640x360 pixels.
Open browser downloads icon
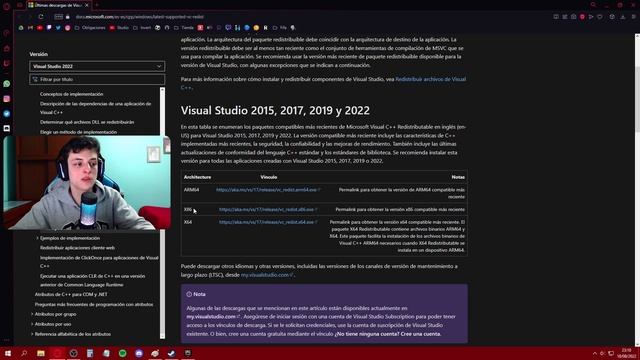click(x=623, y=17)
